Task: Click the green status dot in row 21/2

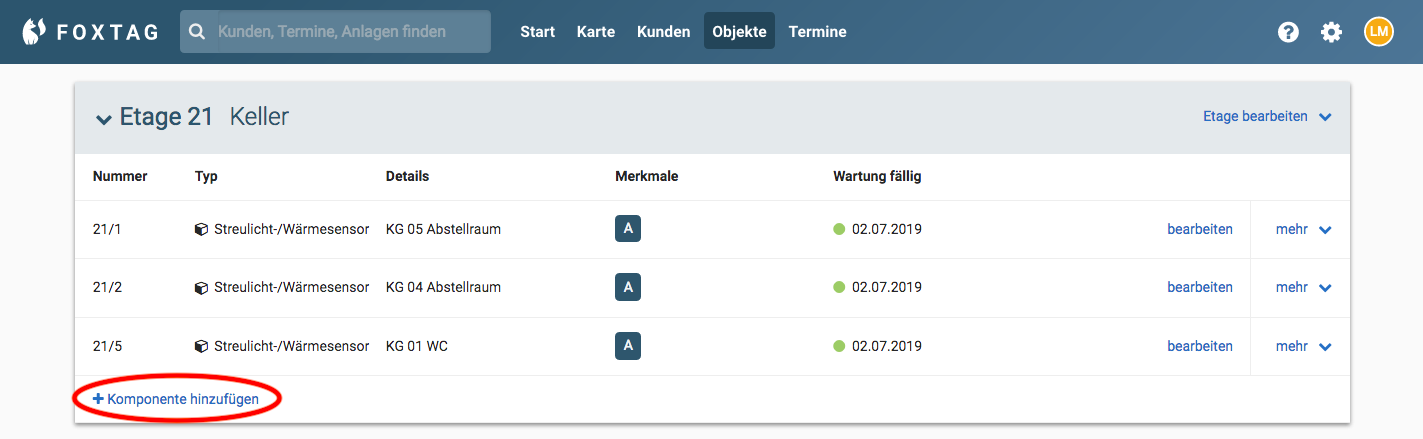Action: pyautogui.click(x=839, y=288)
